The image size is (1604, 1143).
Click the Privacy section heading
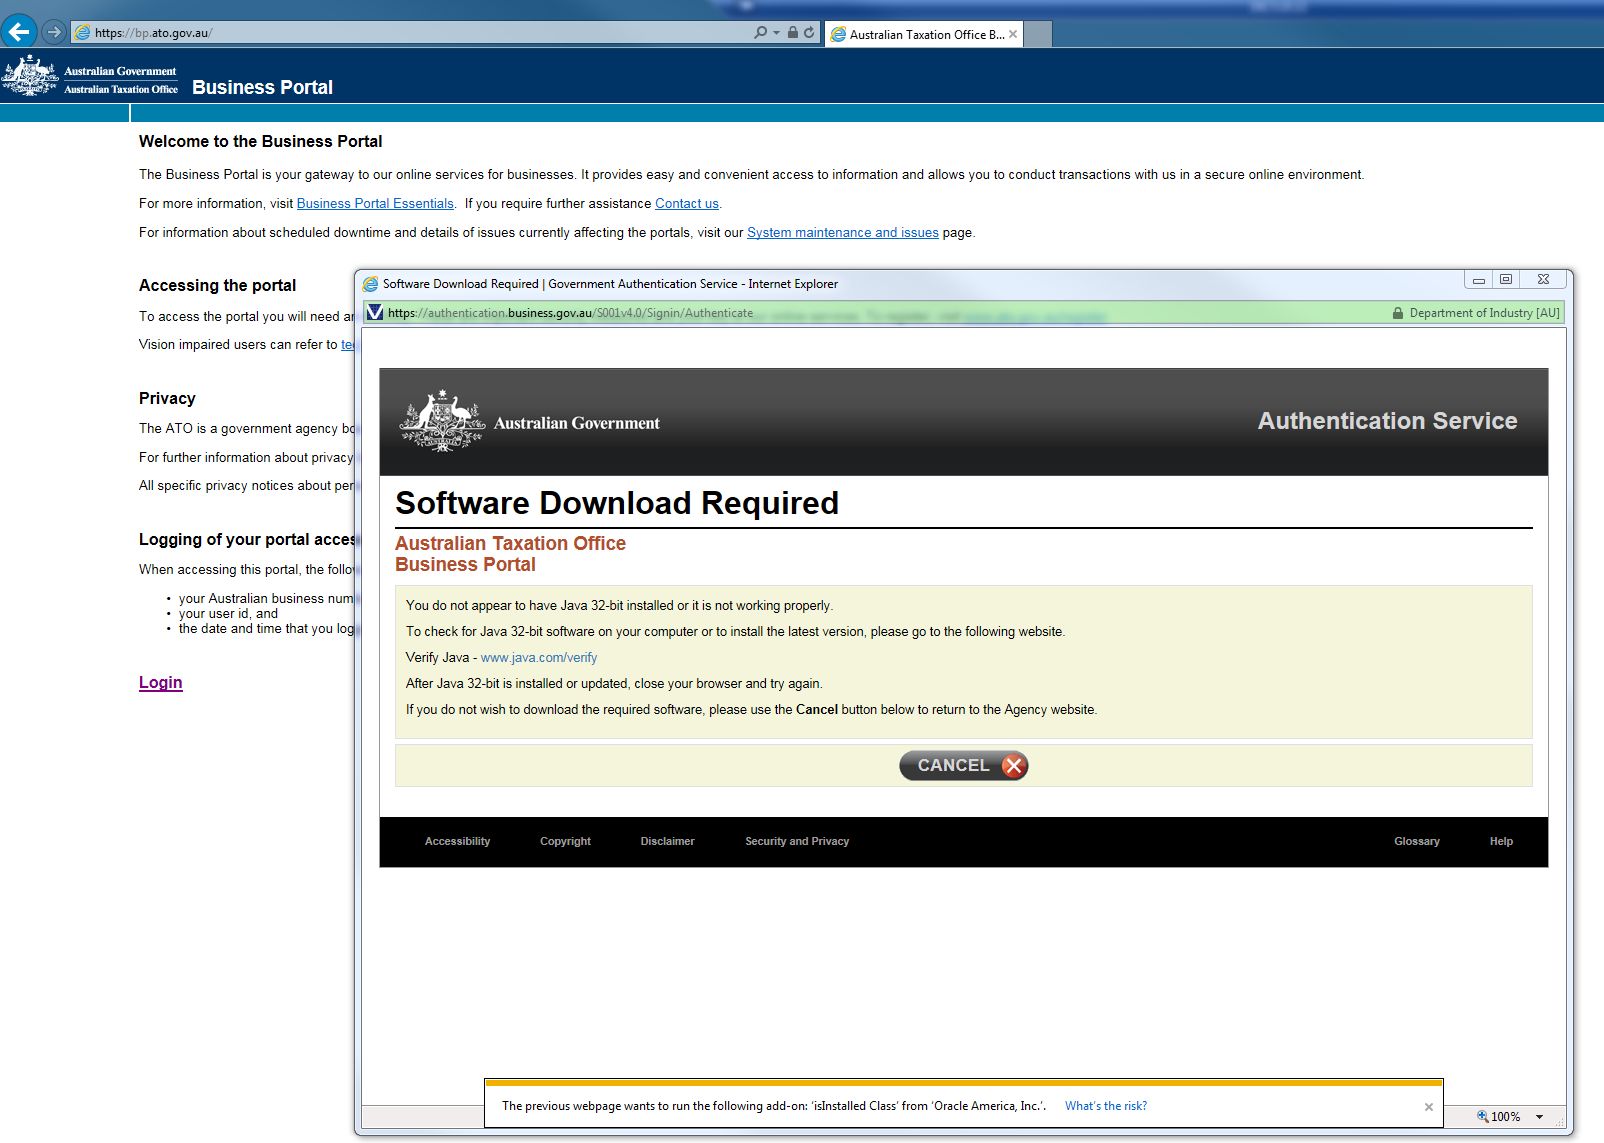pyautogui.click(x=167, y=398)
